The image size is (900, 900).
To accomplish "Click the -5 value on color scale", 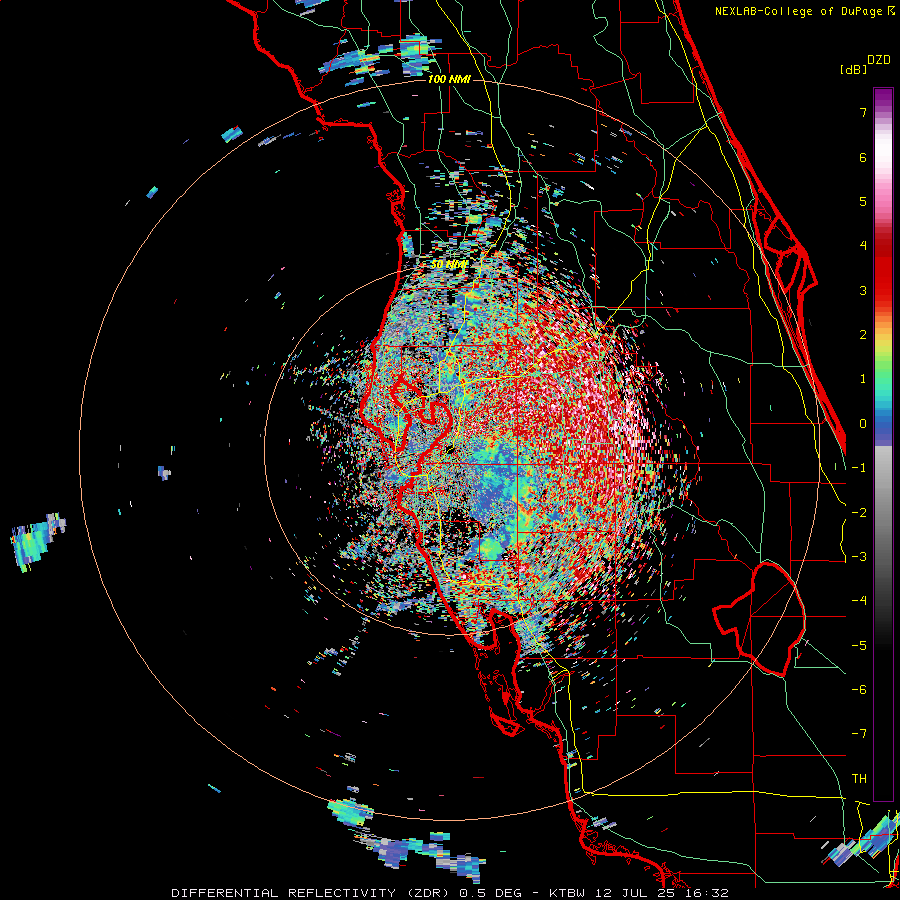I will click(x=859, y=646).
